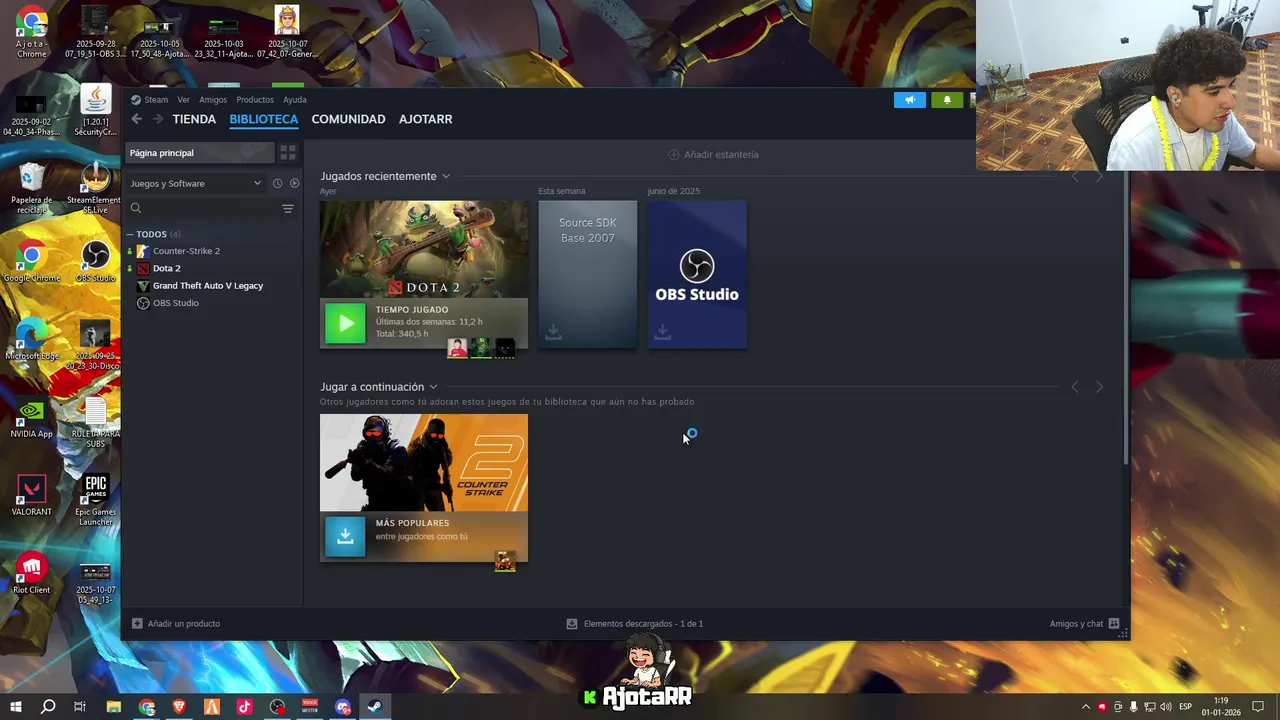
Task: Open the Riot Client desktop shortcut
Action: pos(31,574)
